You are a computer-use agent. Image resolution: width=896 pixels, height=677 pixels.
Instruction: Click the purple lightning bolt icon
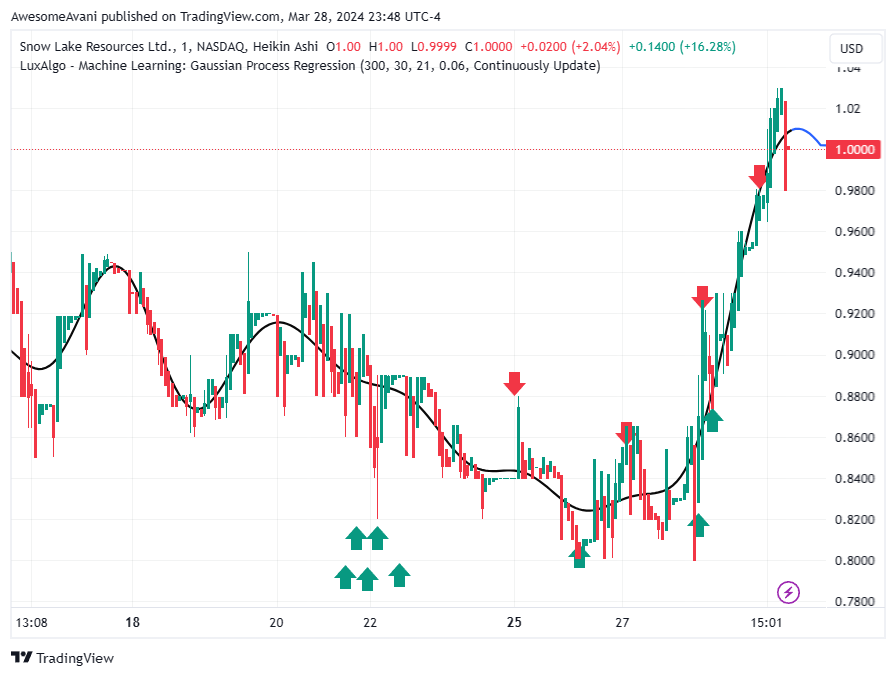pos(788,592)
